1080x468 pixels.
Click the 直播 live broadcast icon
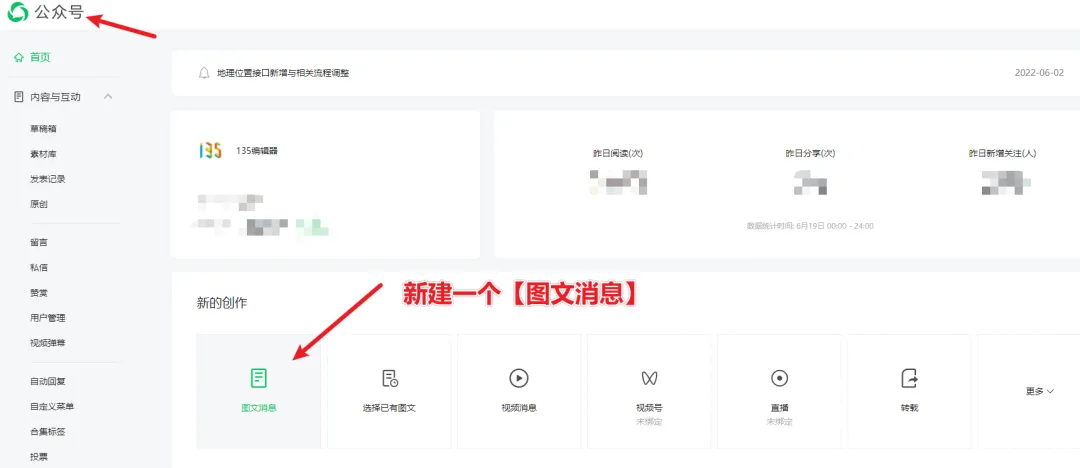tap(779, 378)
